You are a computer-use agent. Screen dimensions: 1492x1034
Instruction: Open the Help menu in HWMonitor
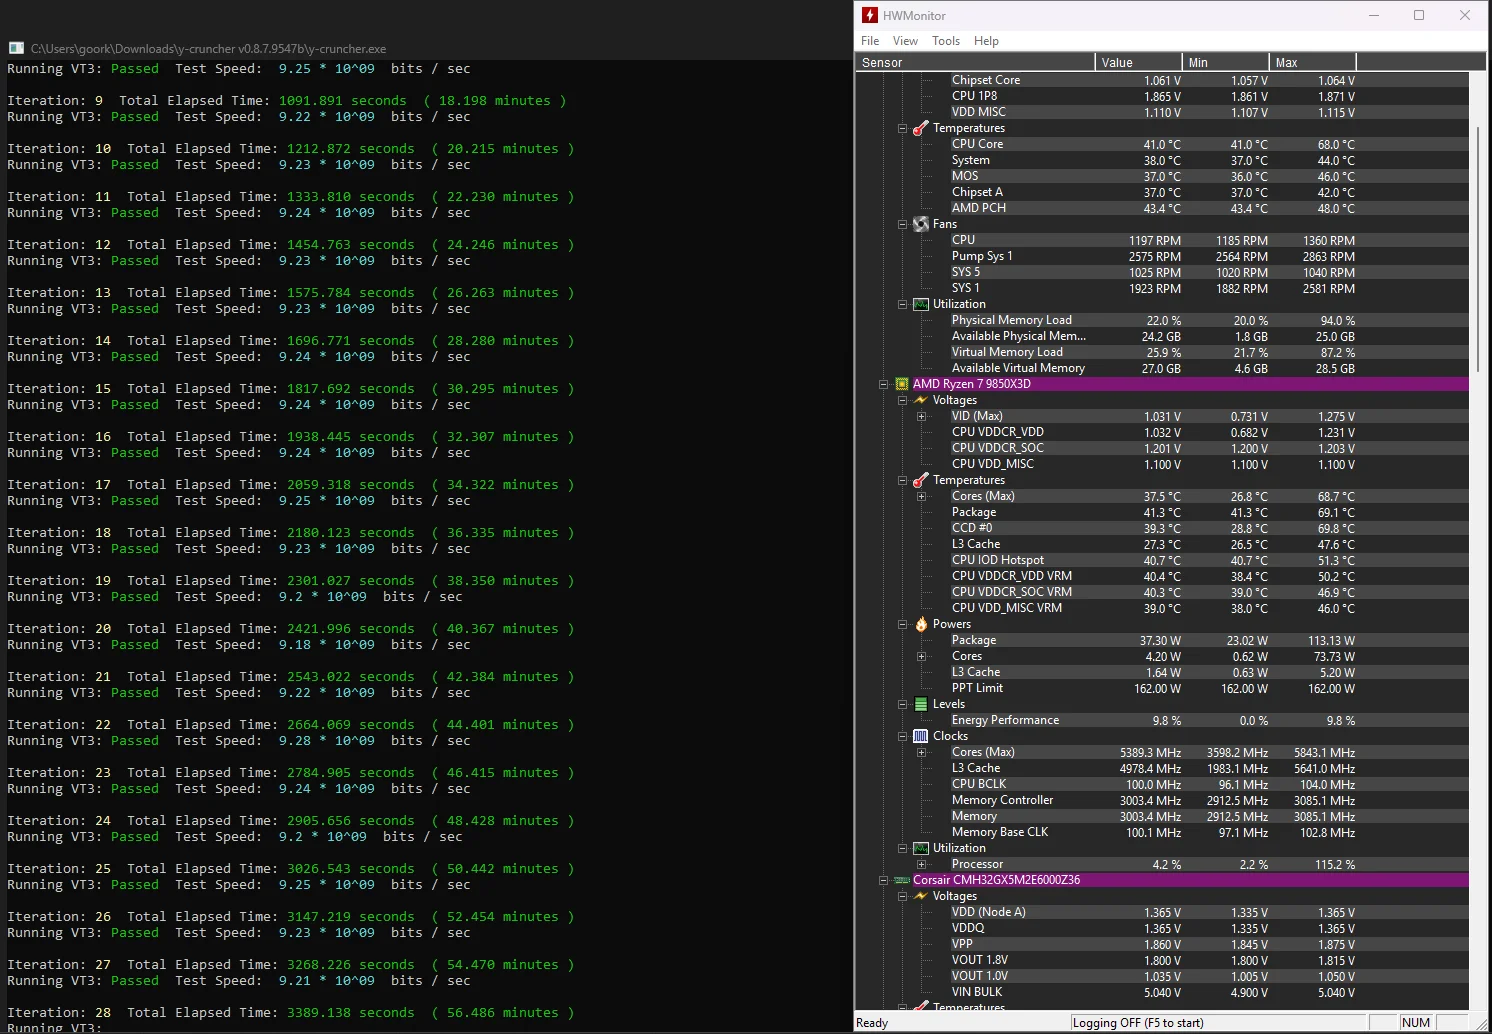click(986, 41)
